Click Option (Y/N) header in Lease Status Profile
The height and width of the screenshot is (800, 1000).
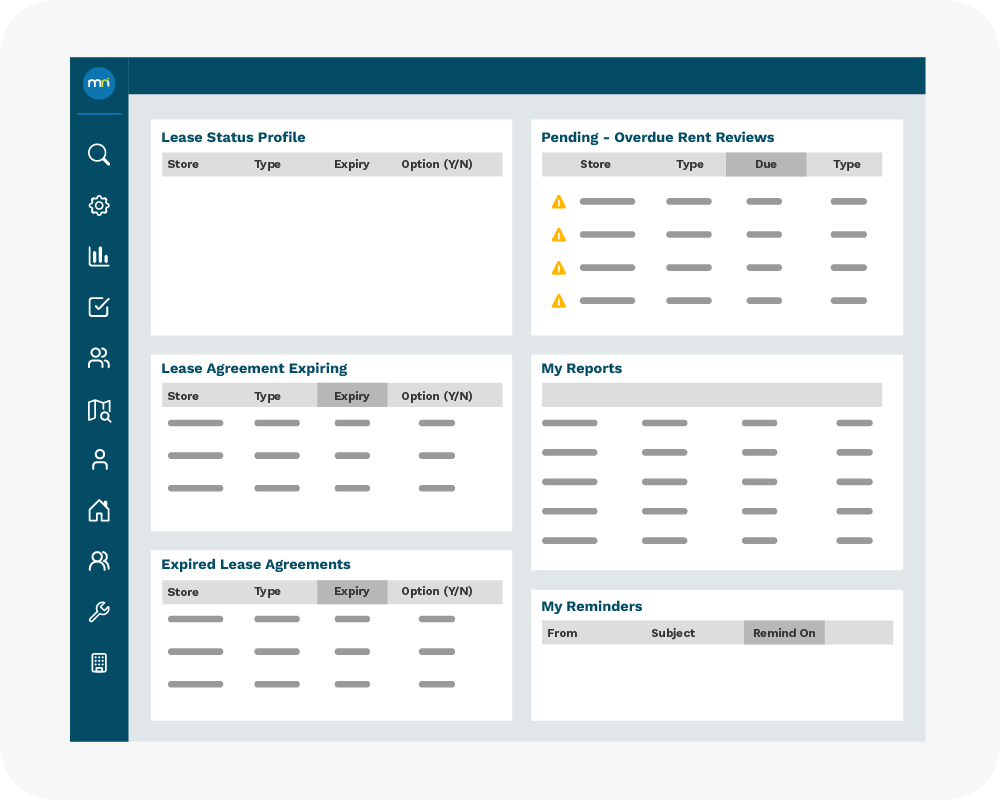(x=437, y=165)
